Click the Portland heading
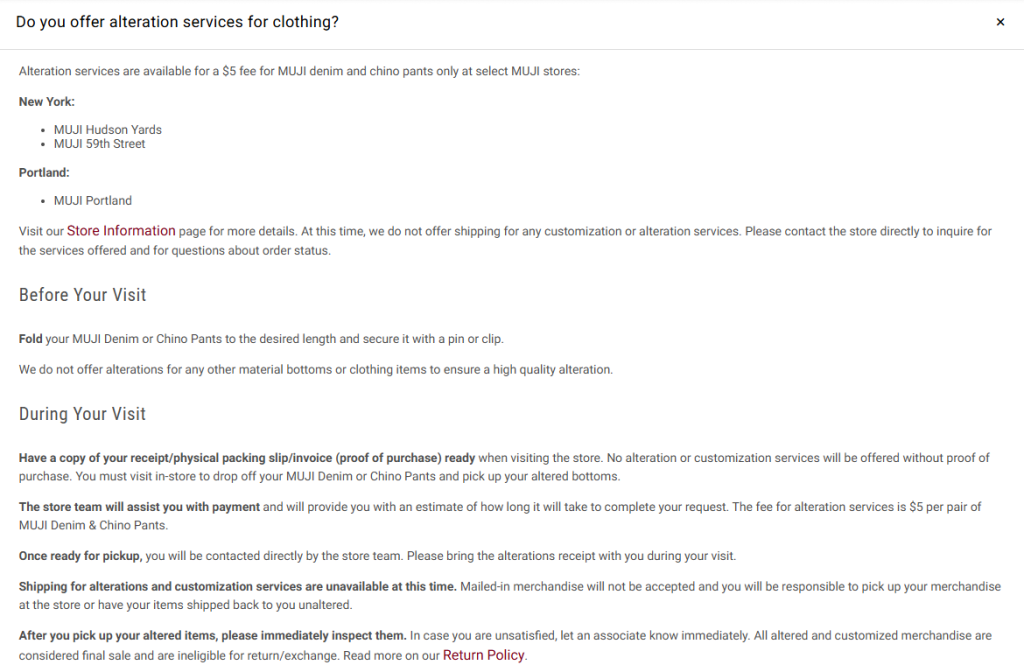Image resolution: width=1024 pixels, height=672 pixels. tap(44, 173)
